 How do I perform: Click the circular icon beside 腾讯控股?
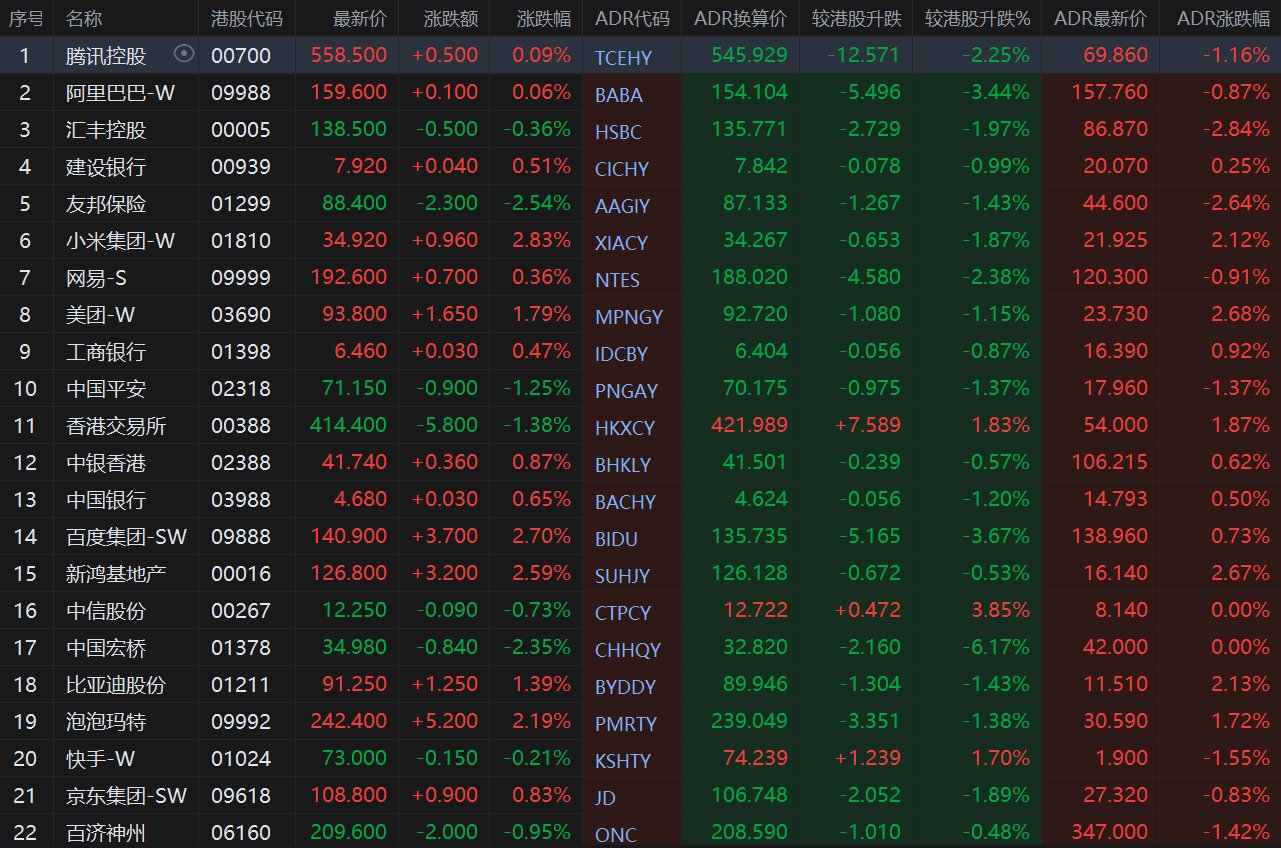184,54
